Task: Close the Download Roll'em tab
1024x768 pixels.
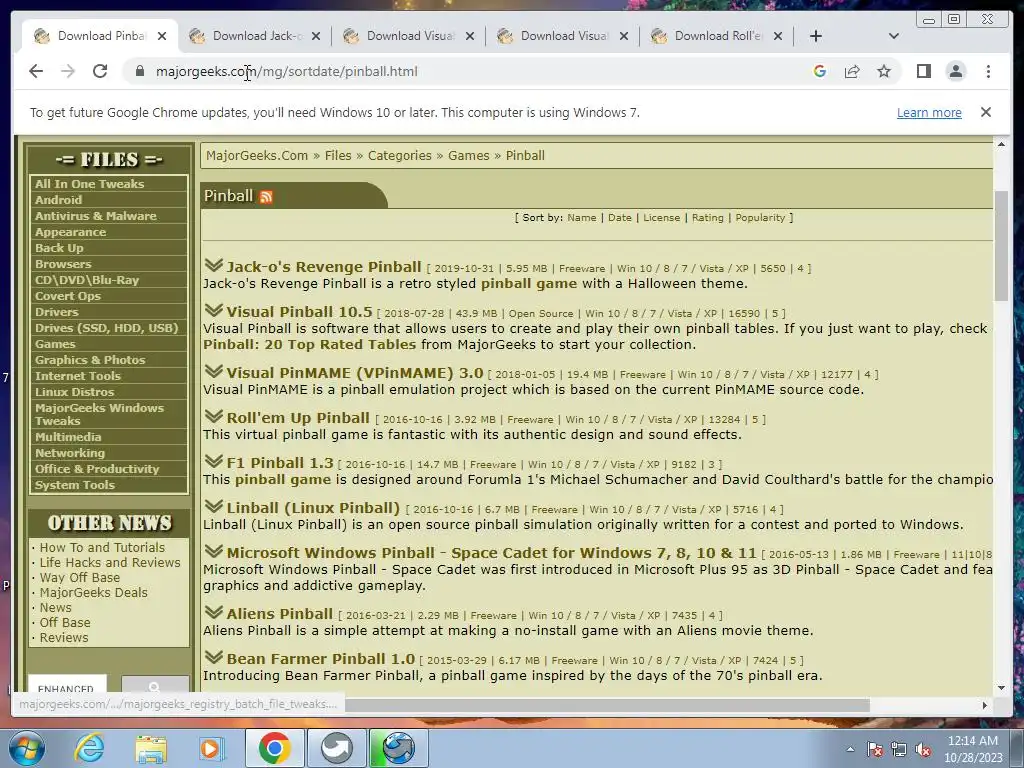Action: tap(778, 36)
